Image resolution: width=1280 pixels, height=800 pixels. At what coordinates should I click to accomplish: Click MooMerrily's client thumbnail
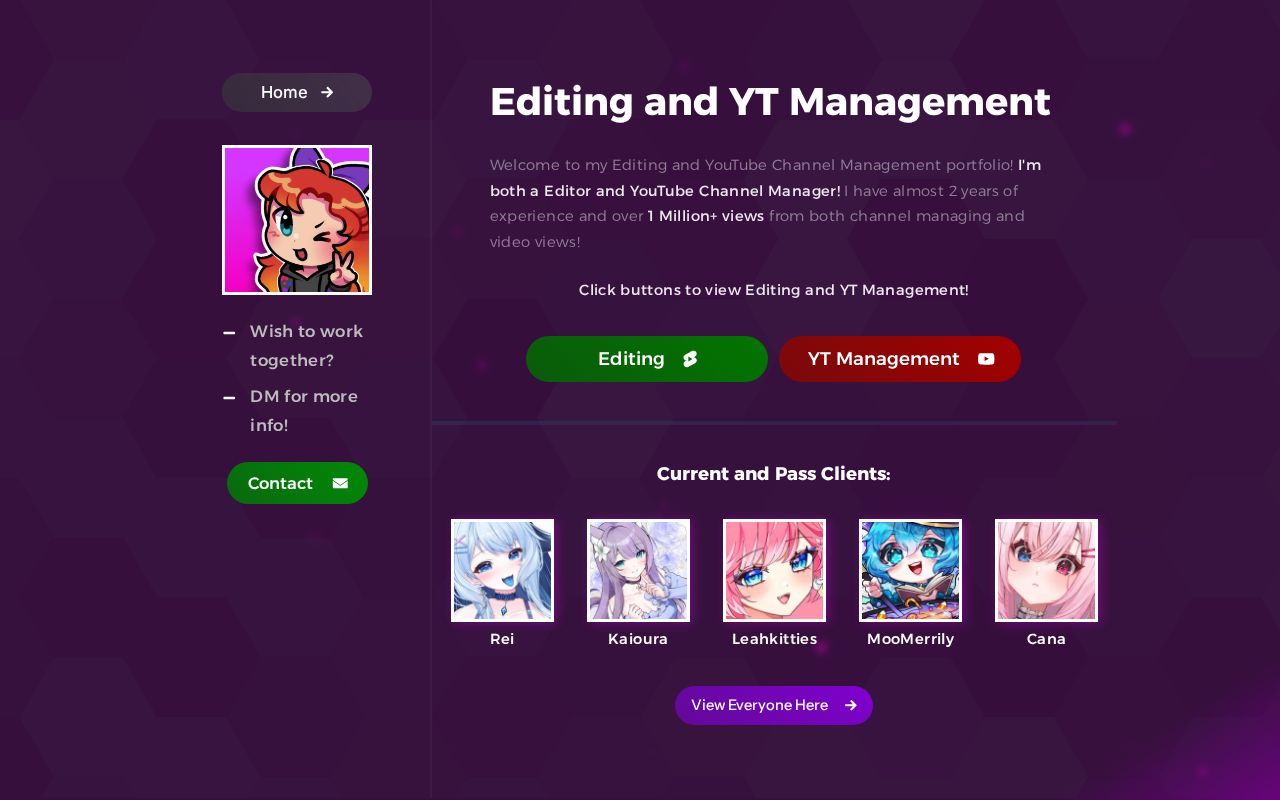pos(910,570)
